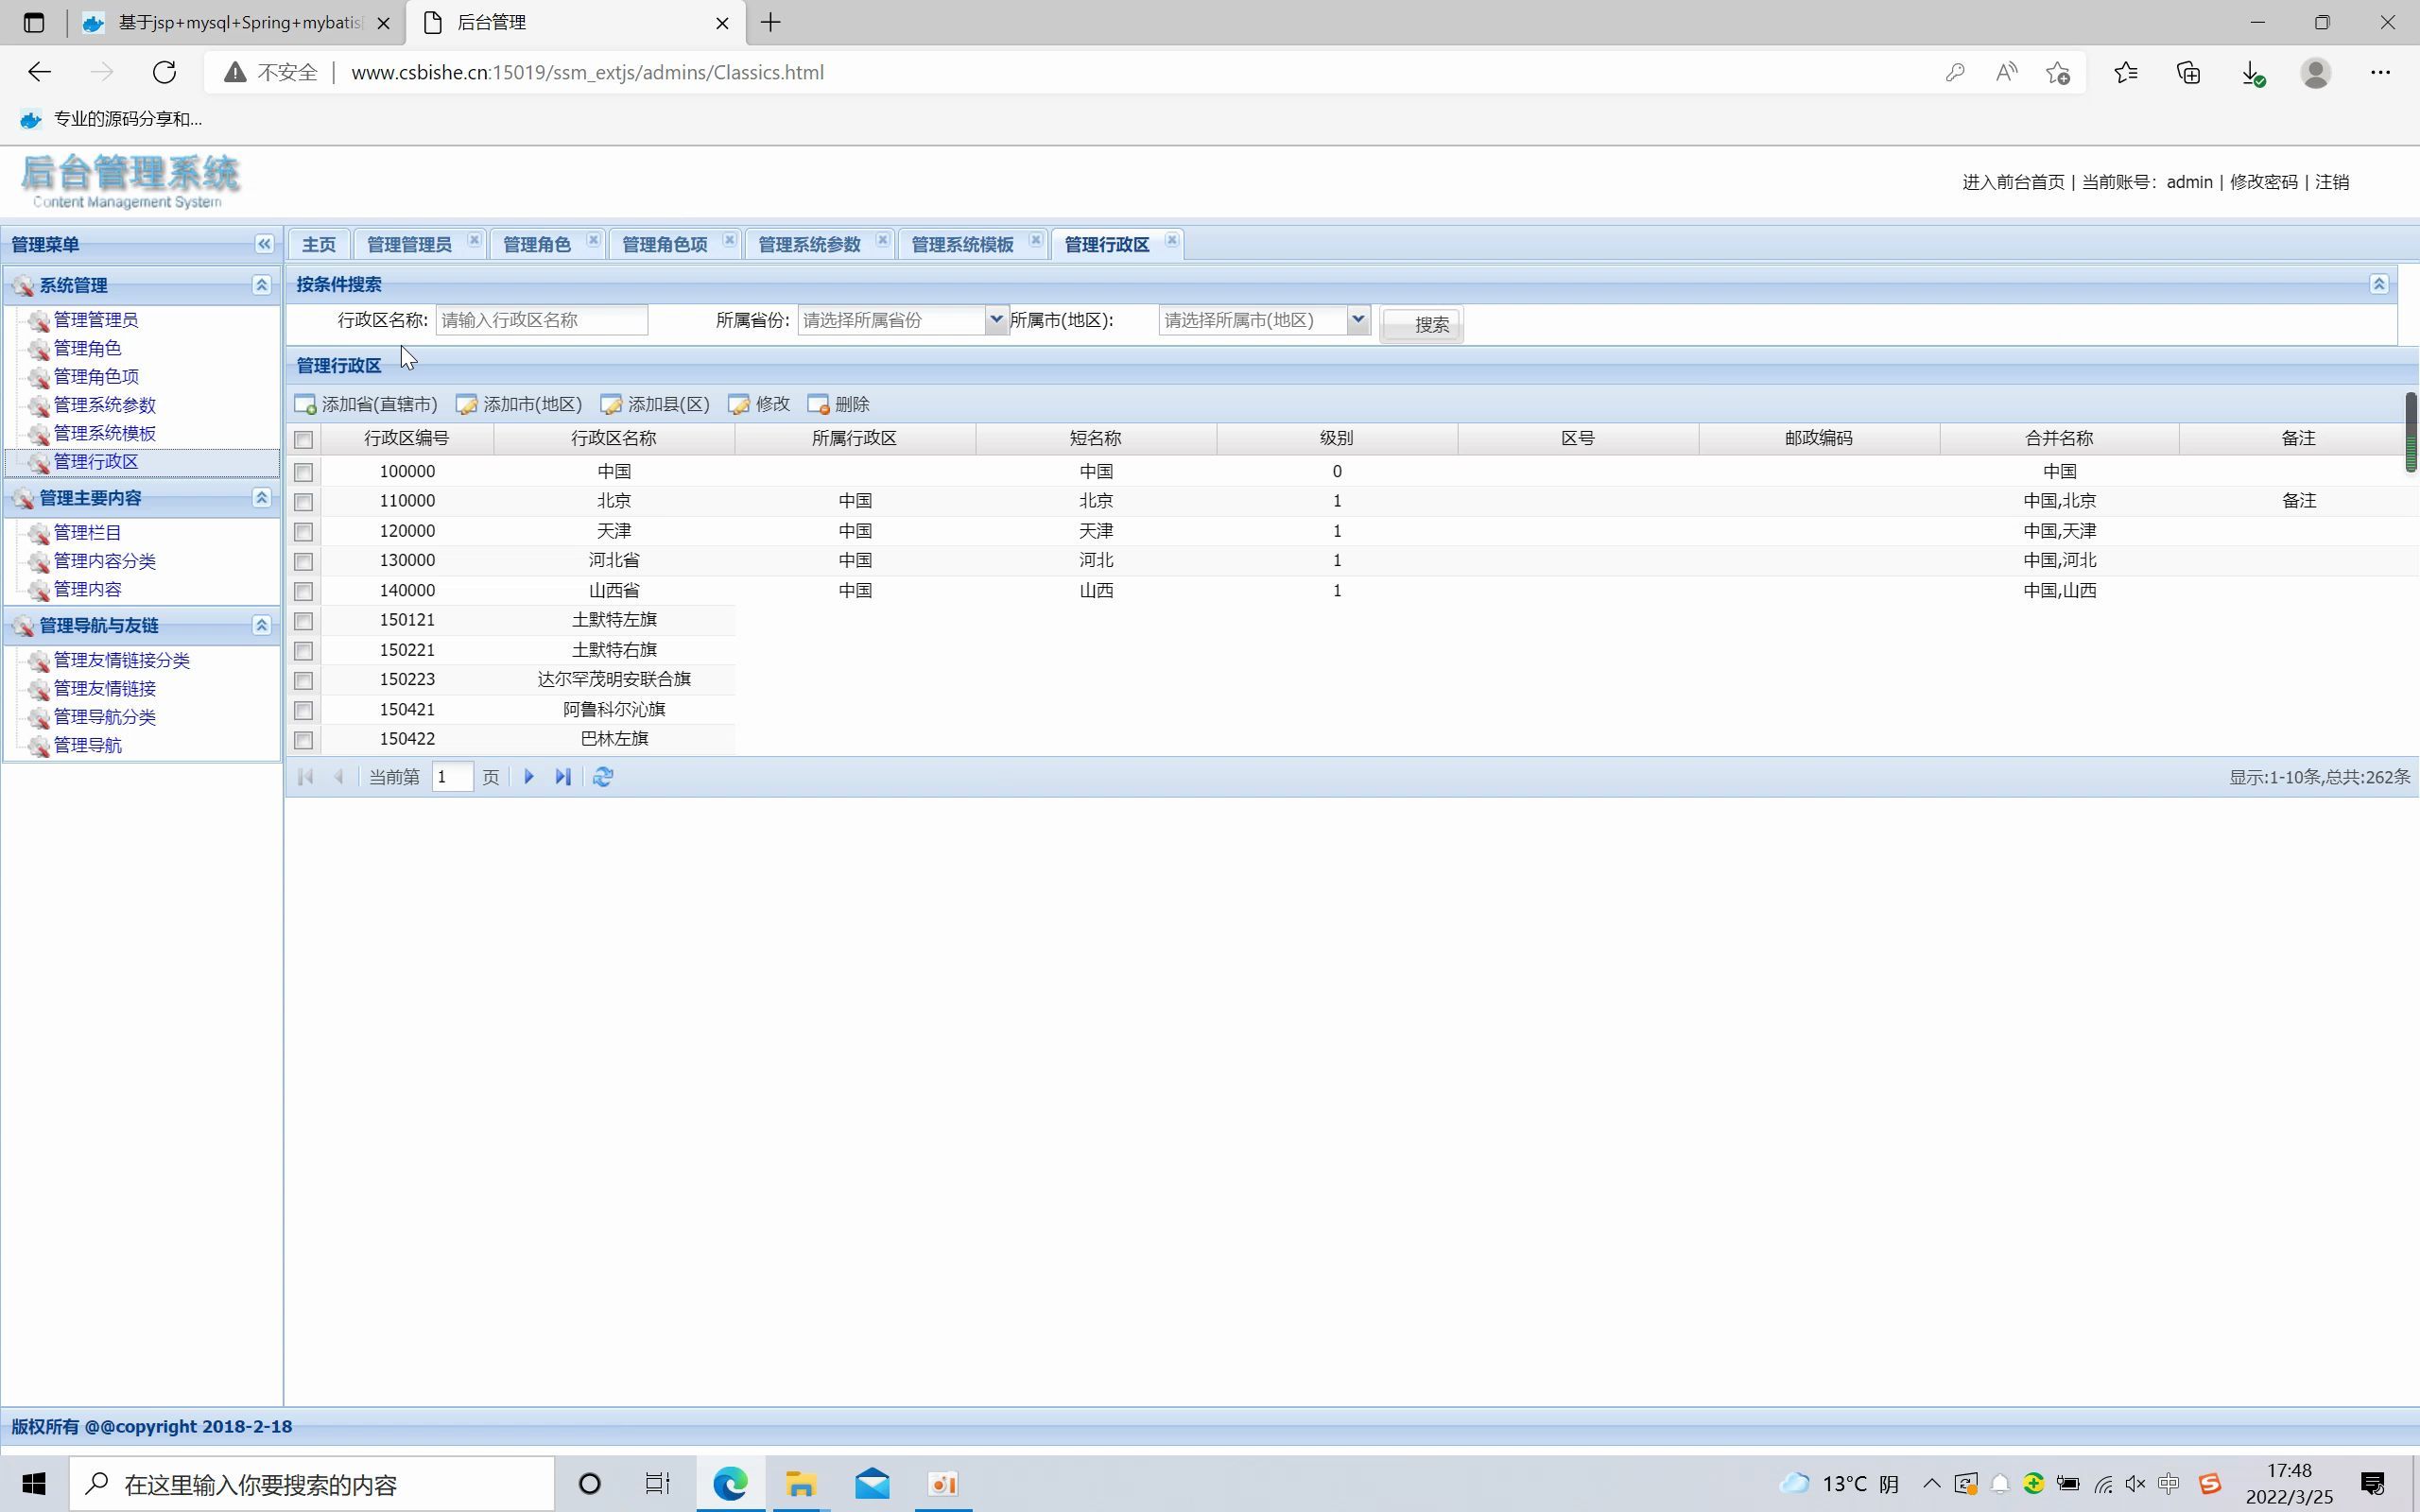The height and width of the screenshot is (1512, 2420).
Task: Close the 管理角色 tab
Action: point(593,240)
